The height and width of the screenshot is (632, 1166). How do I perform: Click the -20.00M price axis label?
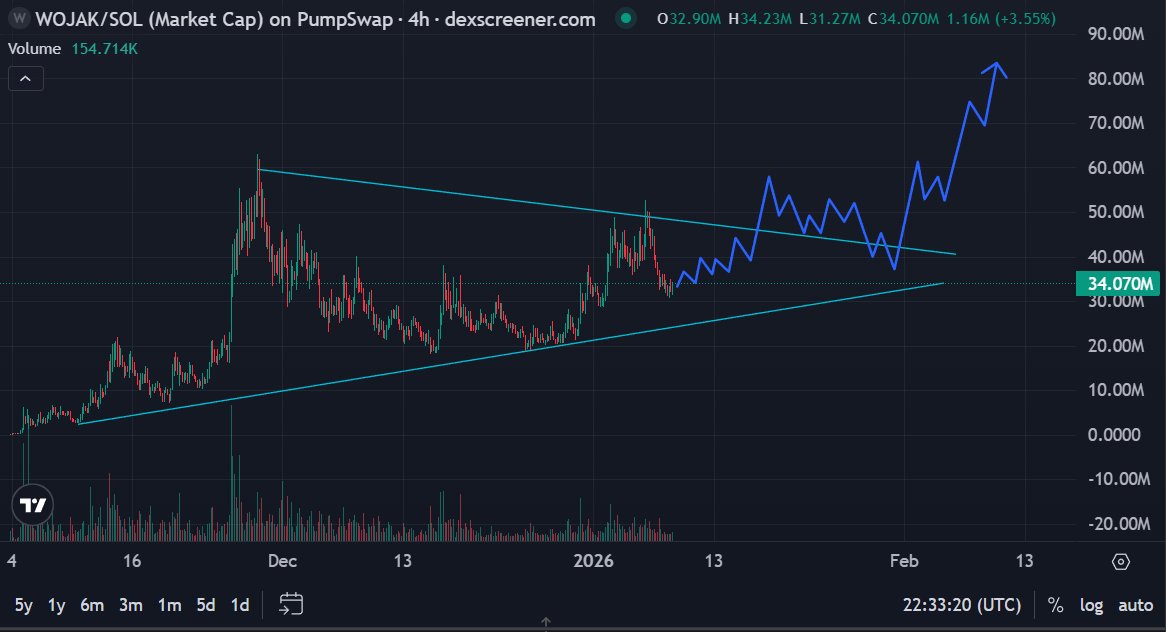tap(1119, 523)
